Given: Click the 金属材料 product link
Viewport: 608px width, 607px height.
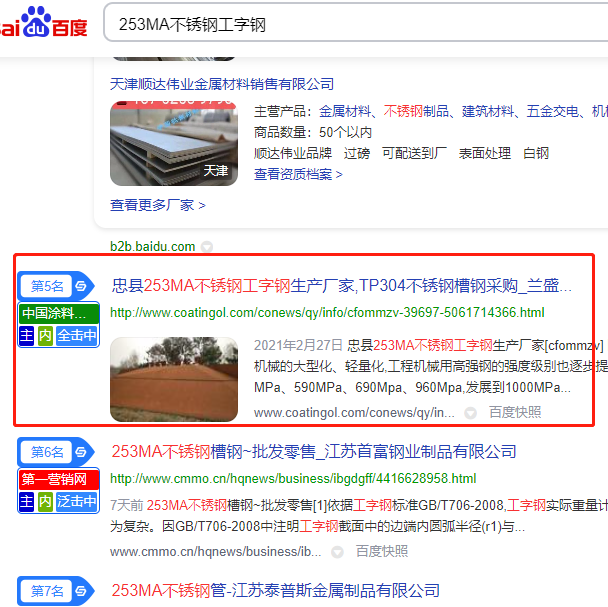Looking at the screenshot, I should pos(345,111).
